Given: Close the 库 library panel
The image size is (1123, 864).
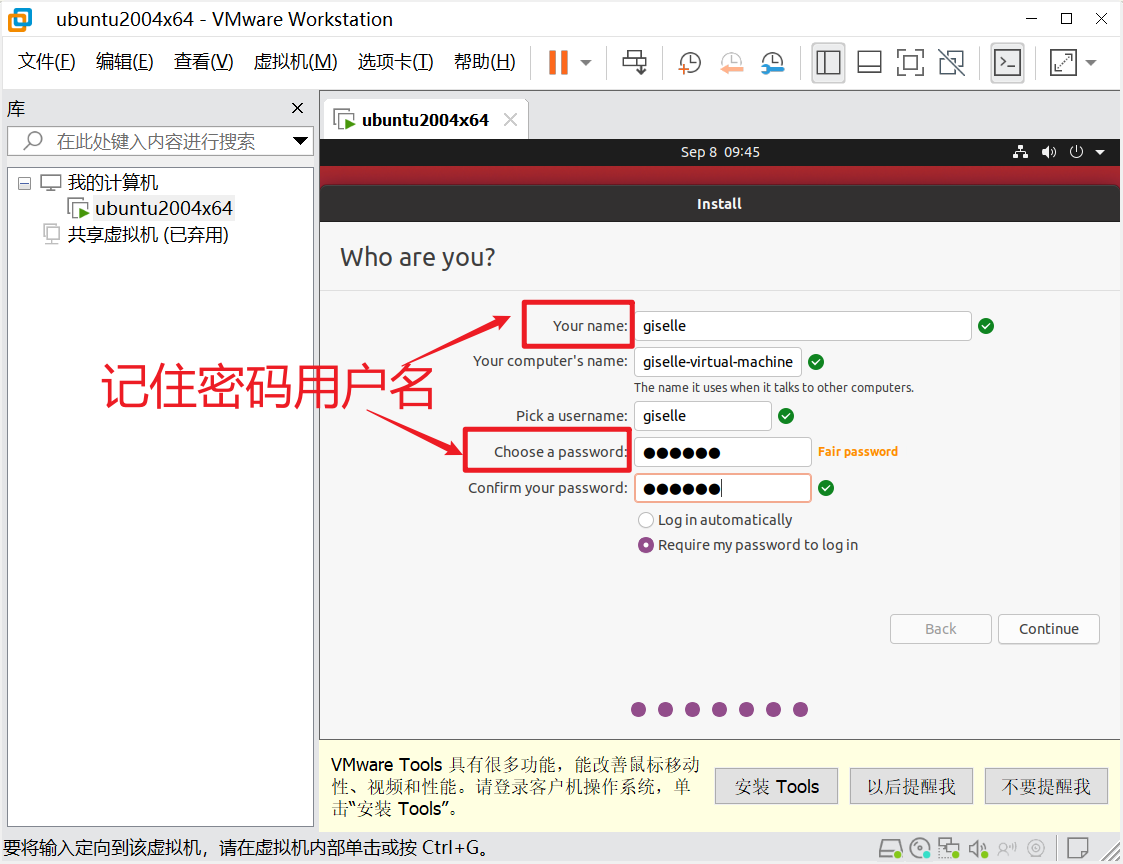Looking at the screenshot, I should tap(298, 108).
